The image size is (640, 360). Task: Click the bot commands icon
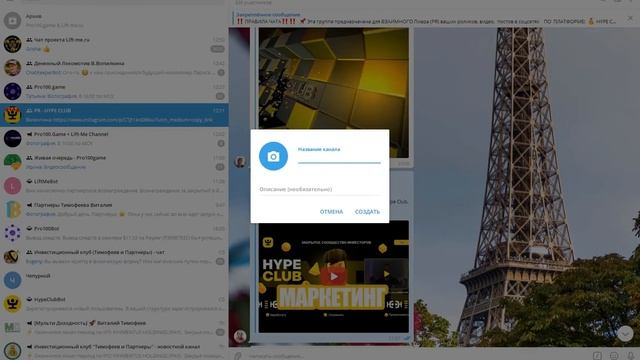pyautogui.click(x=597, y=356)
